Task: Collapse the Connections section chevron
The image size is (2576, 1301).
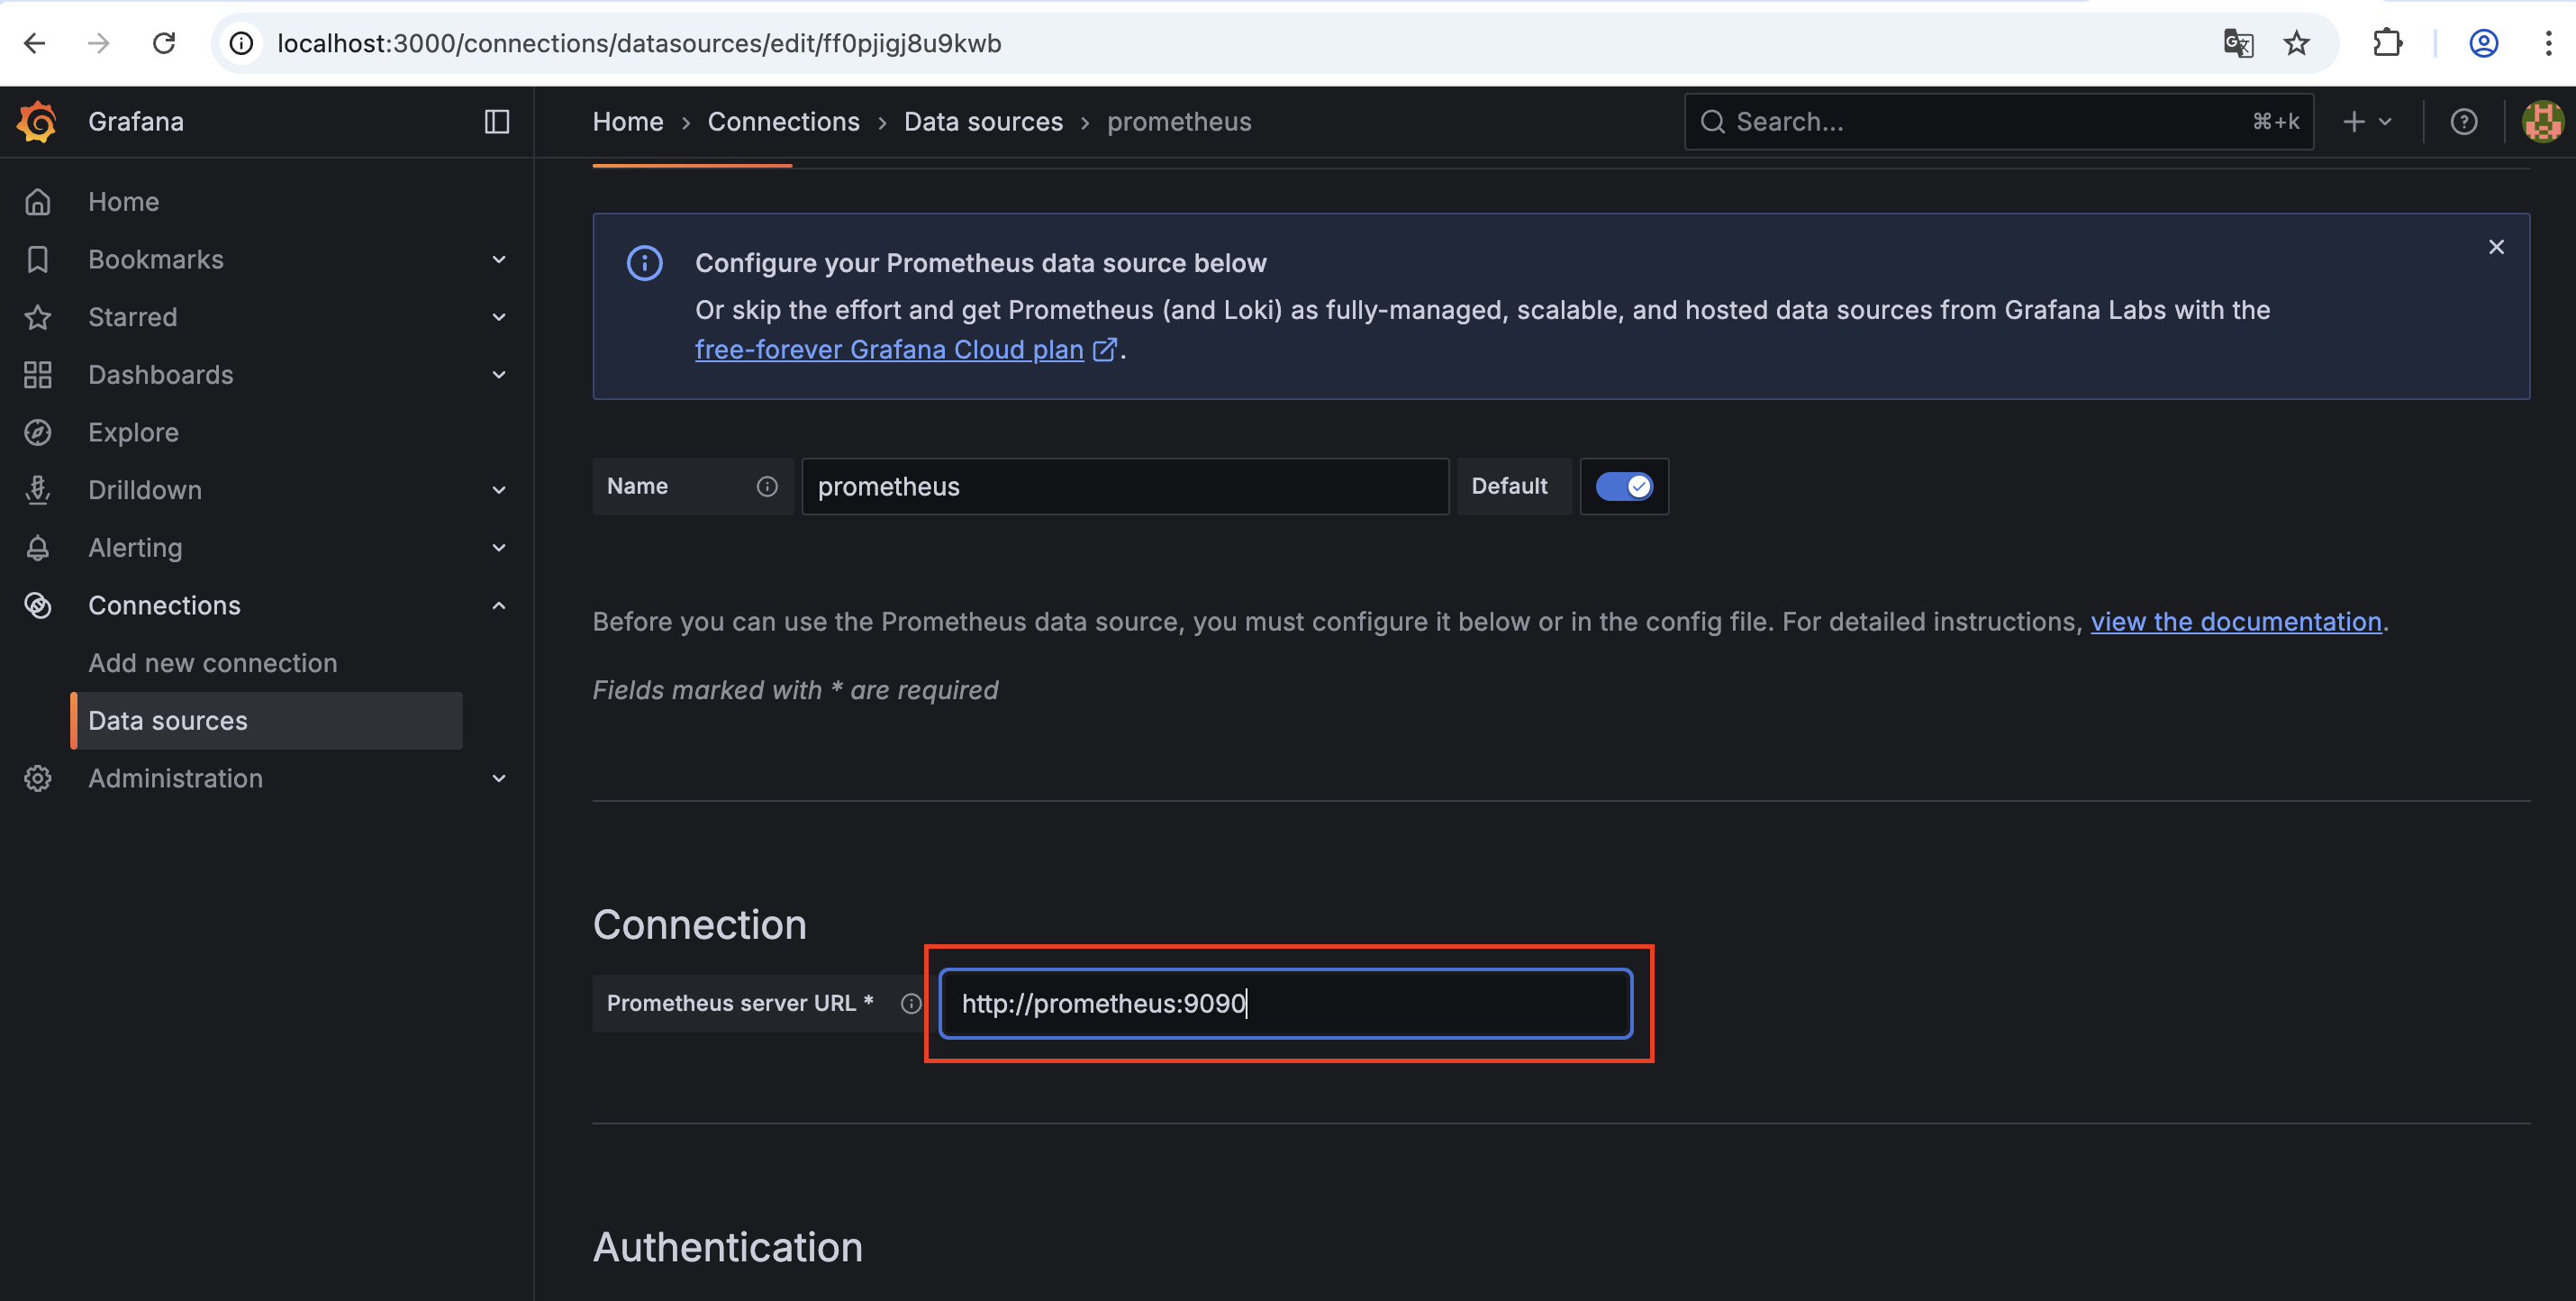Action: [x=499, y=605]
